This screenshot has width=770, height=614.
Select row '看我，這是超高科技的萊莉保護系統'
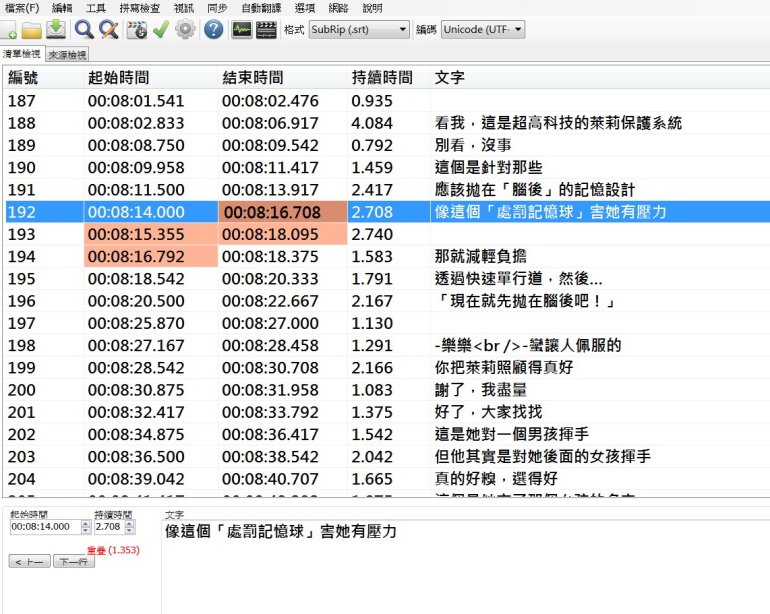pyautogui.click(x=387, y=123)
